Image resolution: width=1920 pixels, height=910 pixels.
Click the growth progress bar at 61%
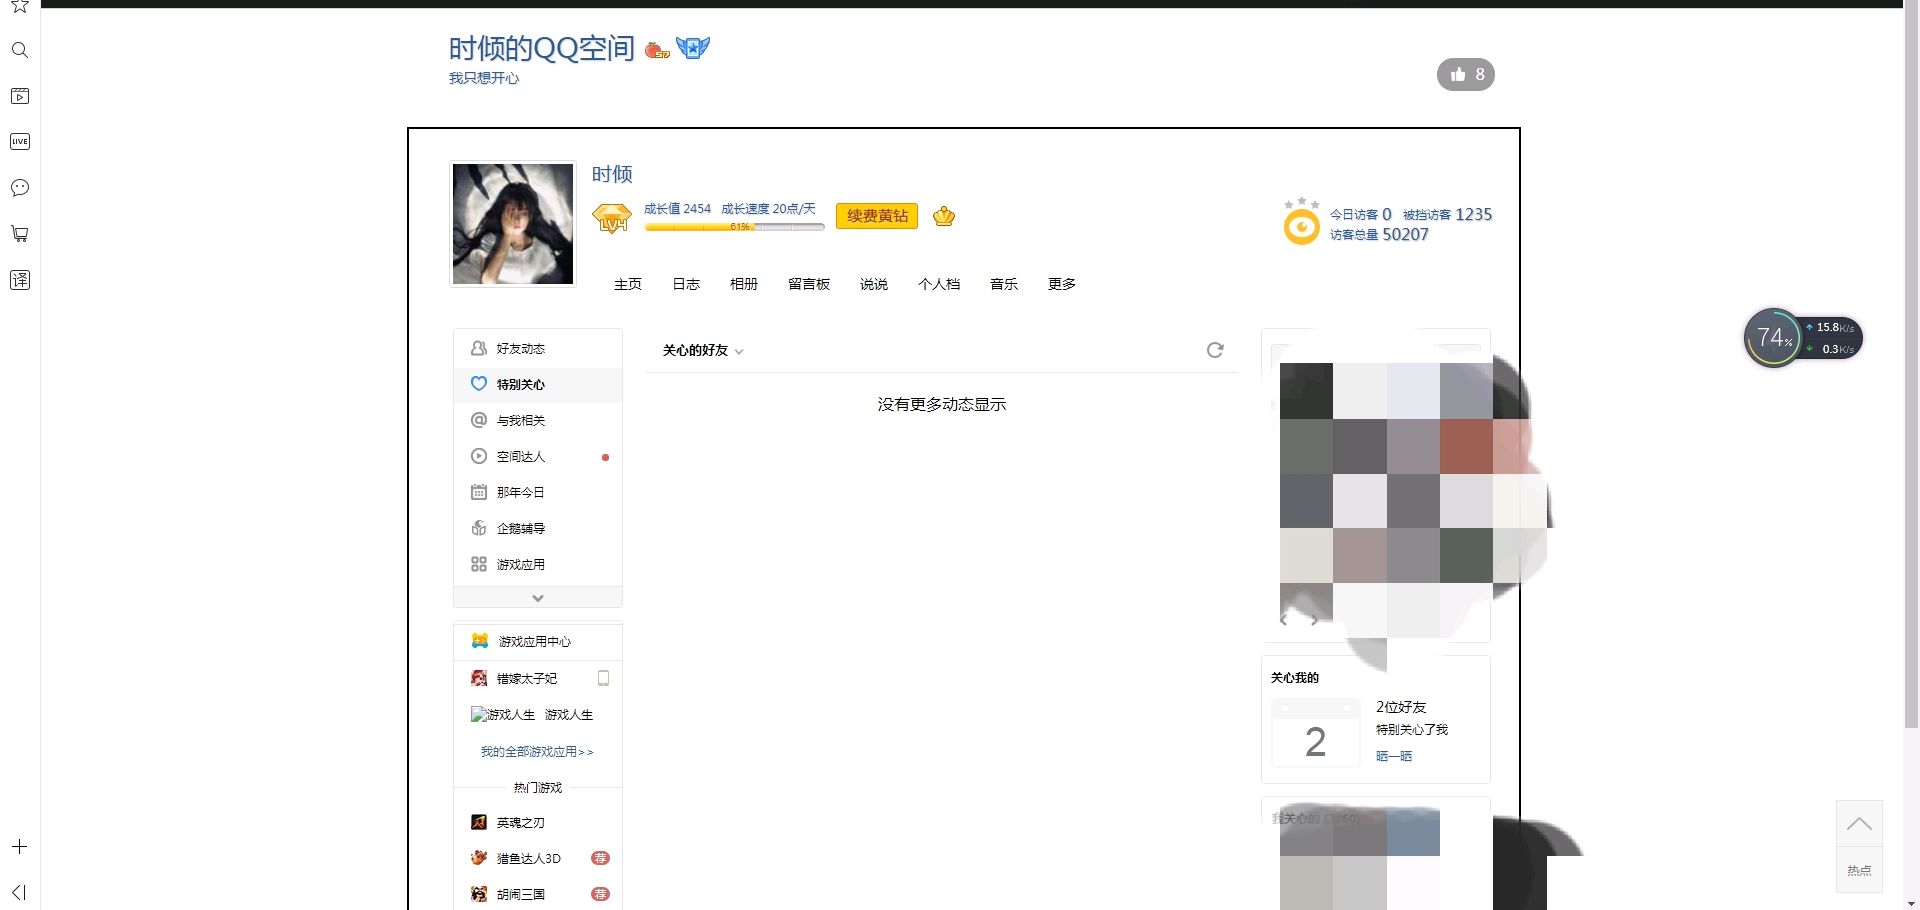(735, 227)
